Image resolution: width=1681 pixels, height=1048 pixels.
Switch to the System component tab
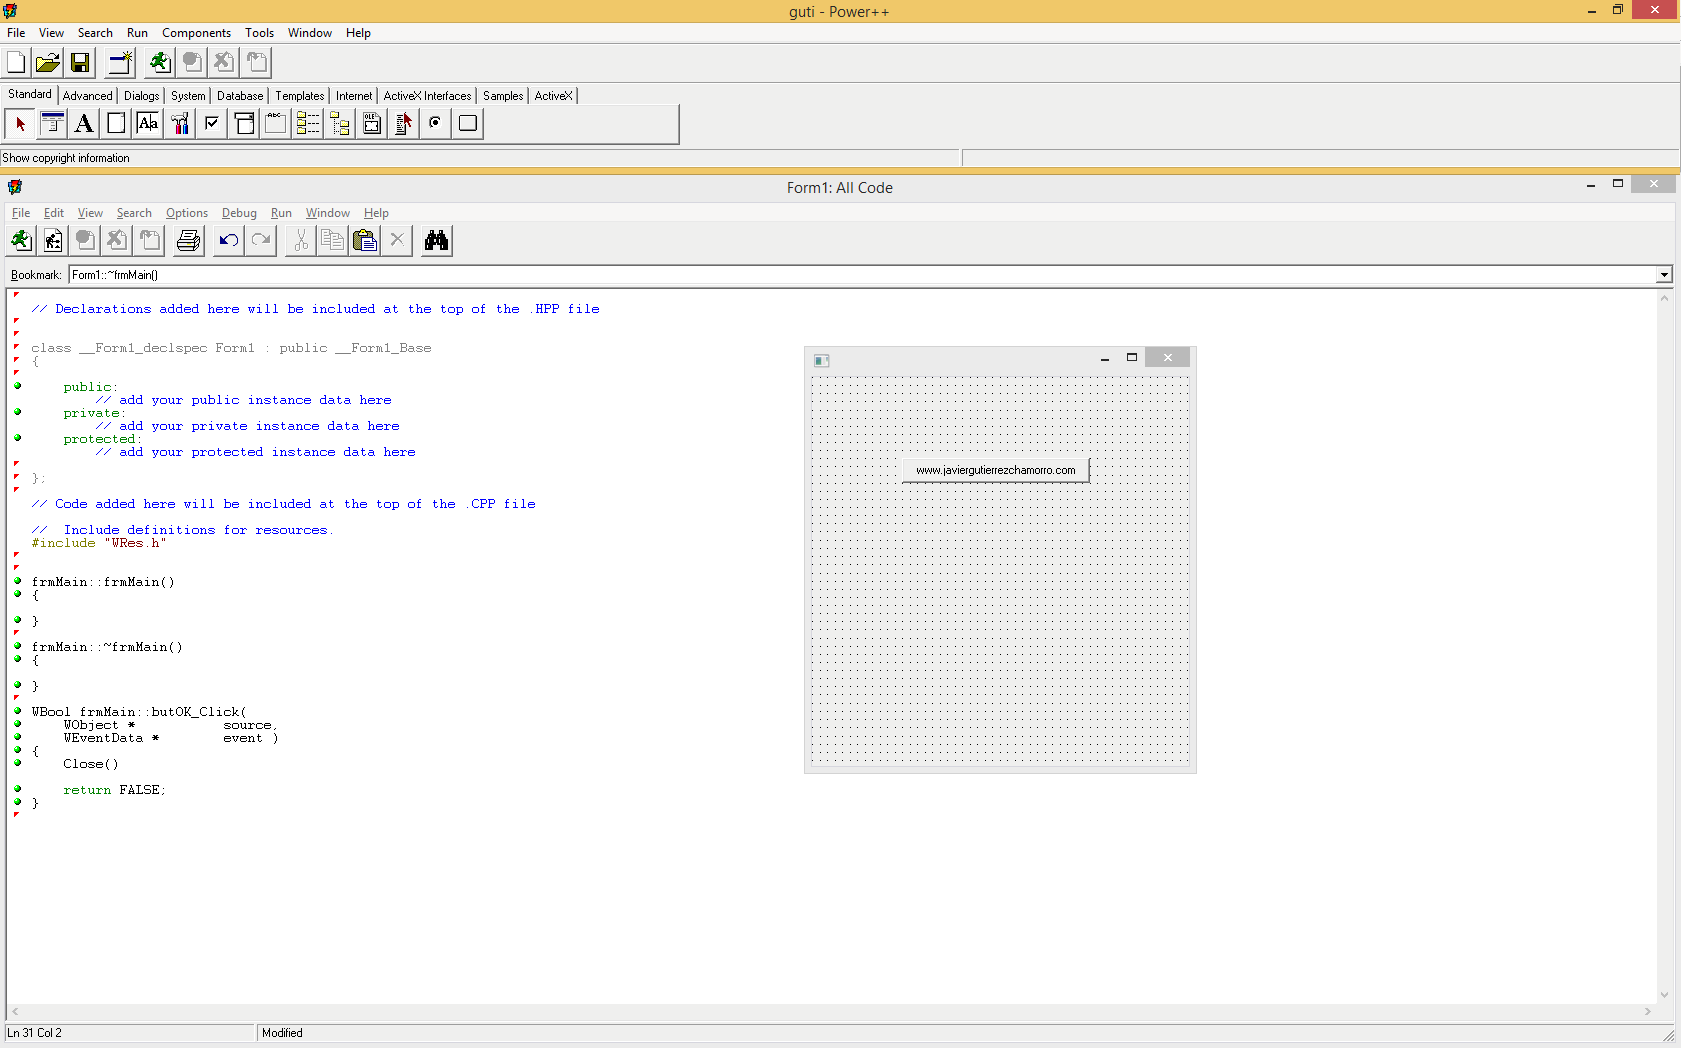coord(188,96)
